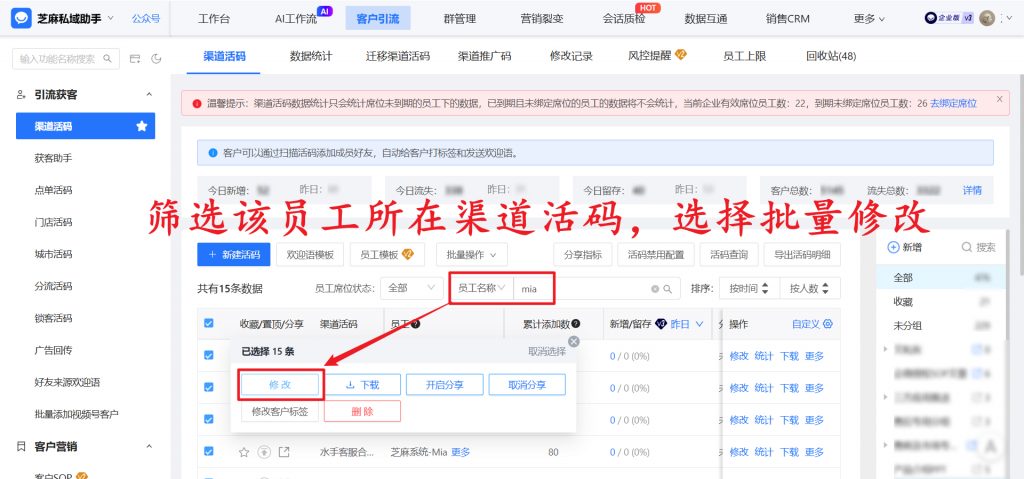Click the 新建活码 button

pos(234,255)
